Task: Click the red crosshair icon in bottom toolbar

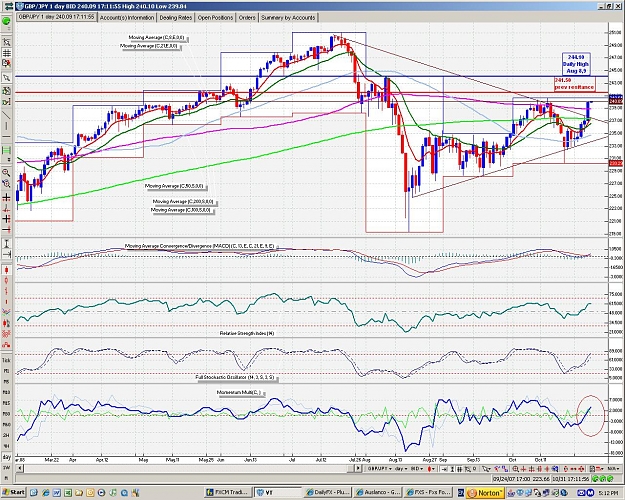Action: tap(523, 469)
